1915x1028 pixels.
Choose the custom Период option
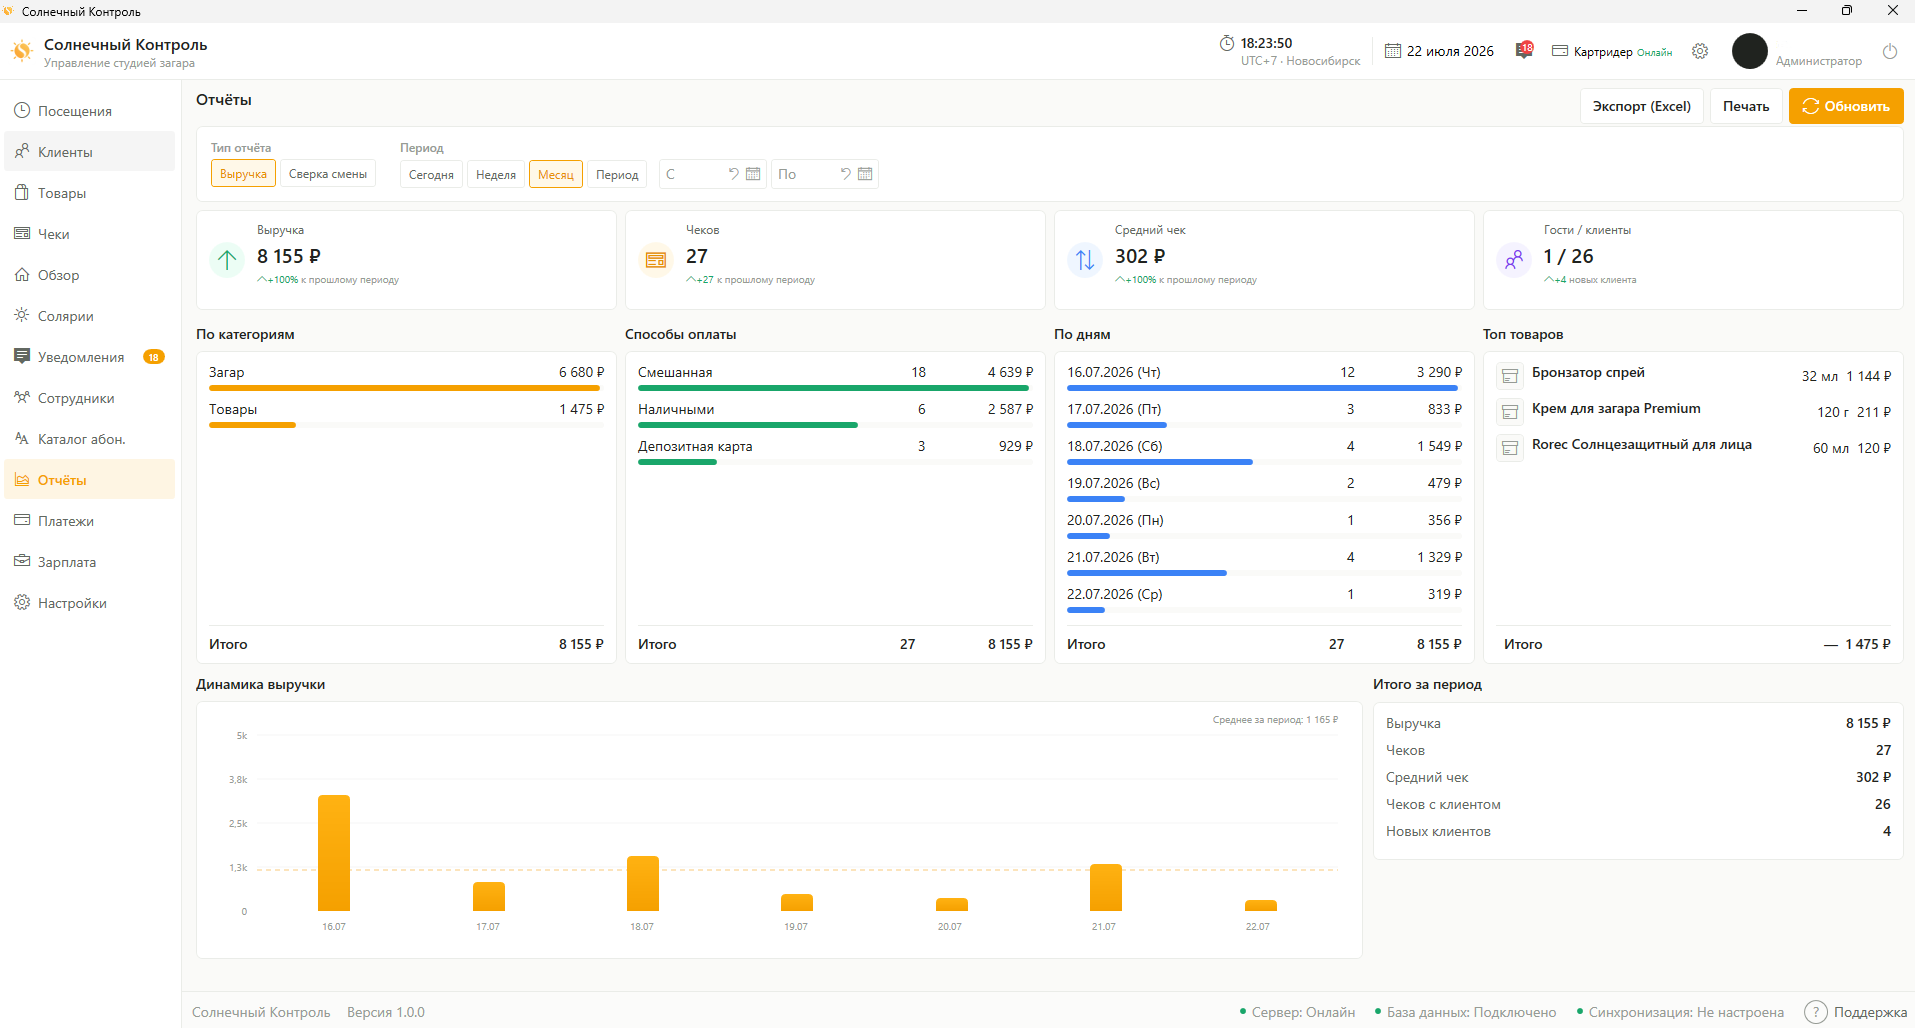(617, 174)
